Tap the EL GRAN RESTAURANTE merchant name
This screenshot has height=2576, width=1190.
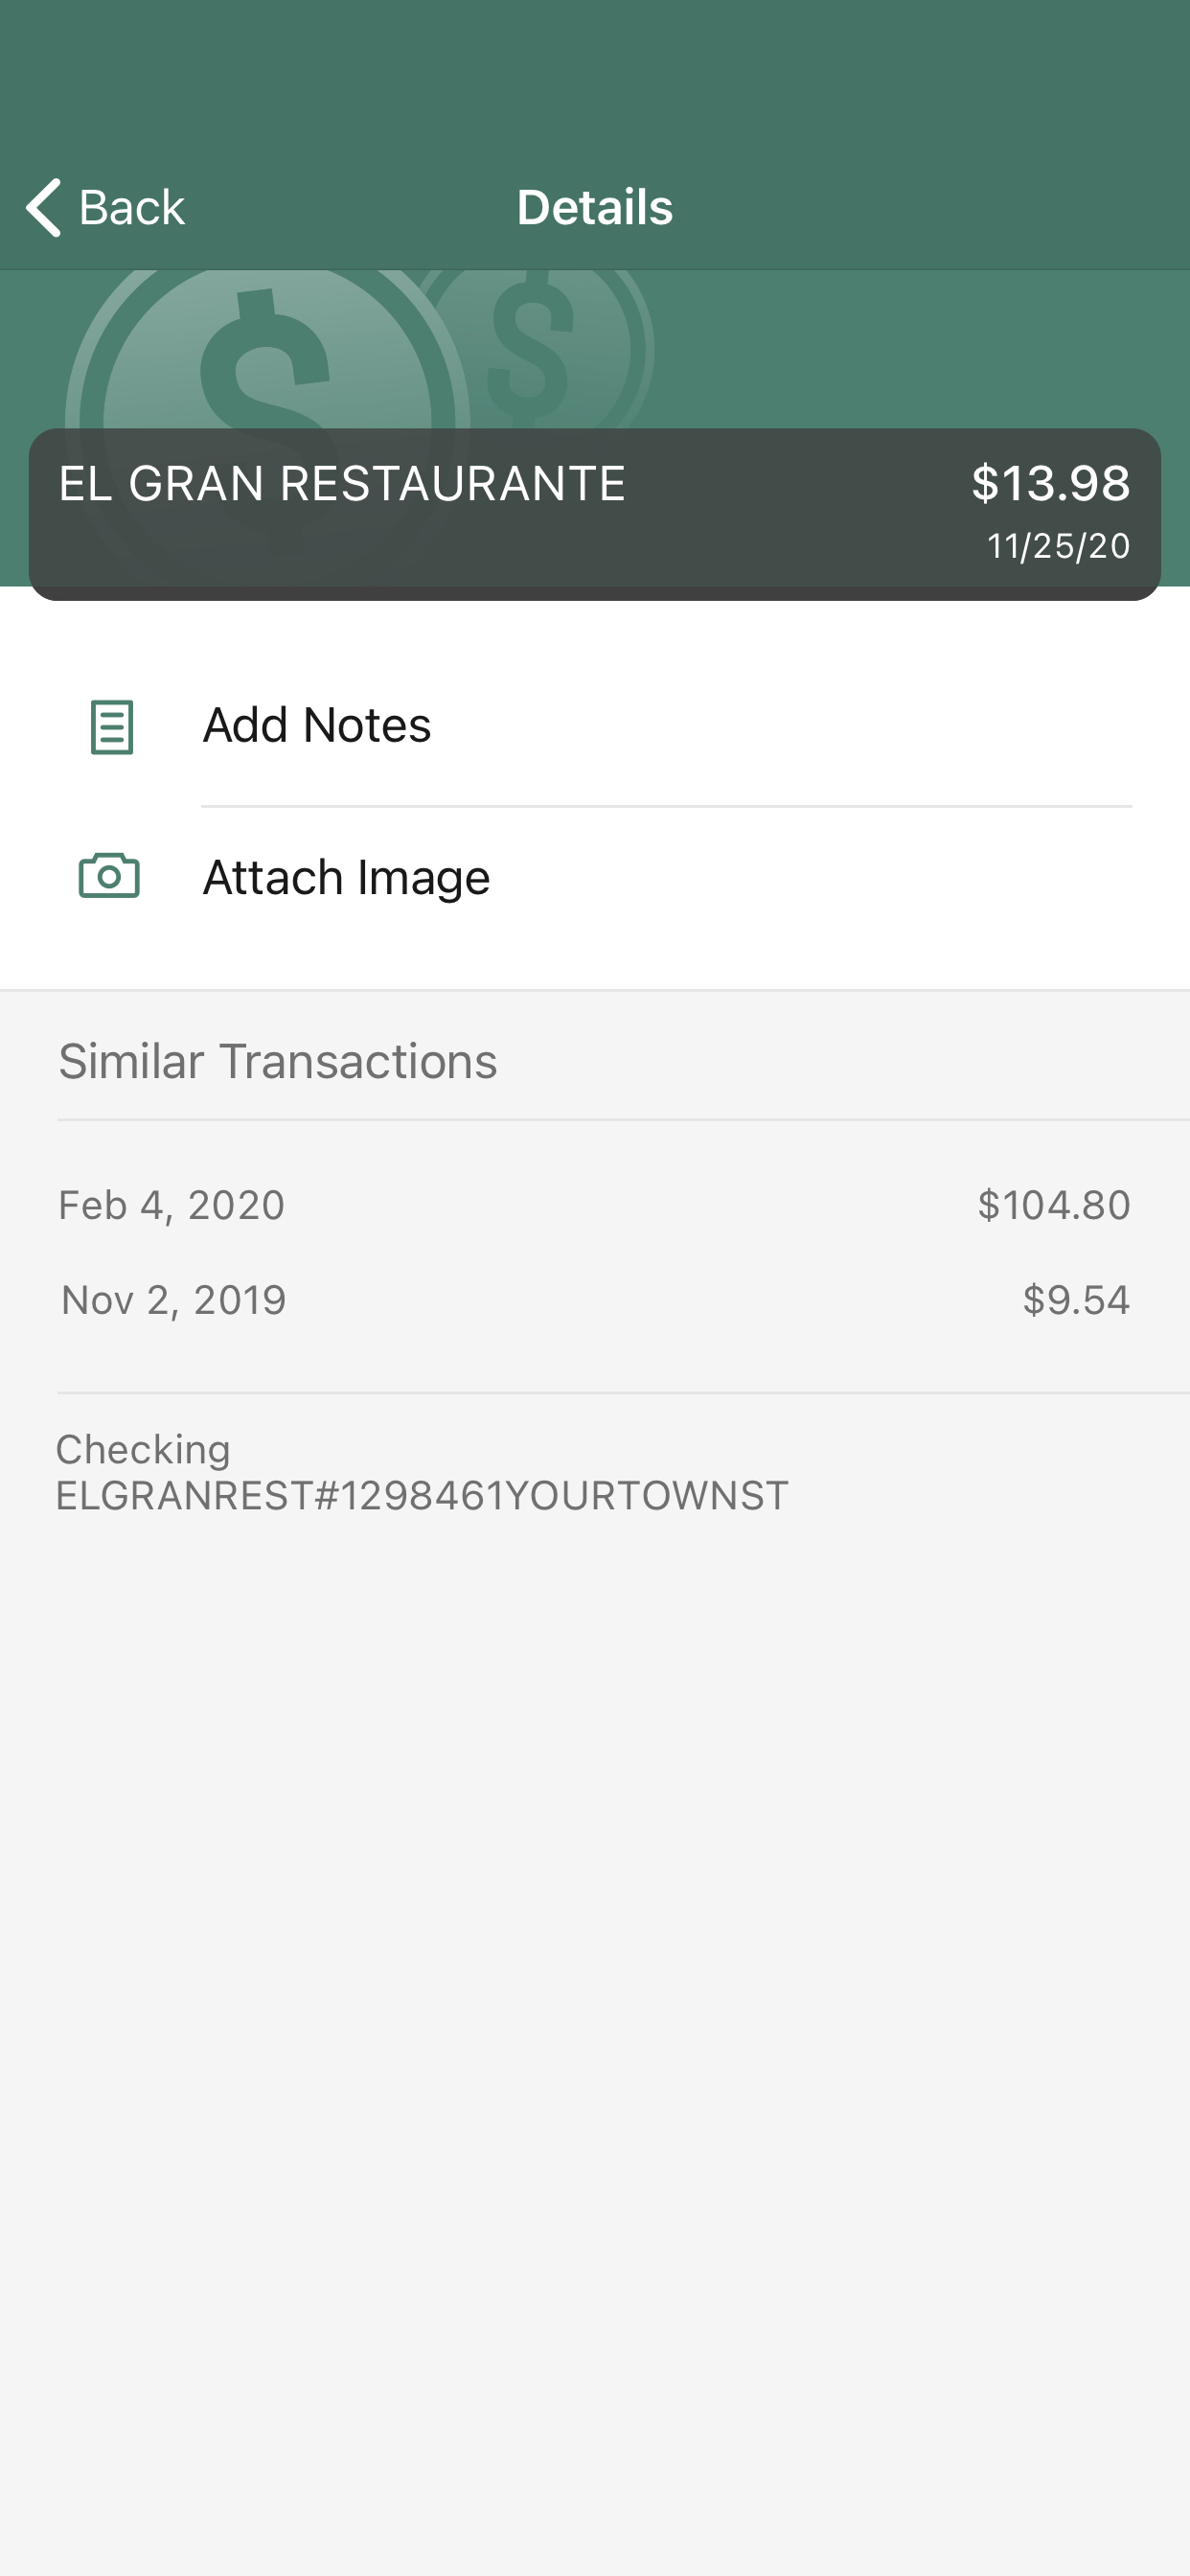pyautogui.click(x=342, y=483)
